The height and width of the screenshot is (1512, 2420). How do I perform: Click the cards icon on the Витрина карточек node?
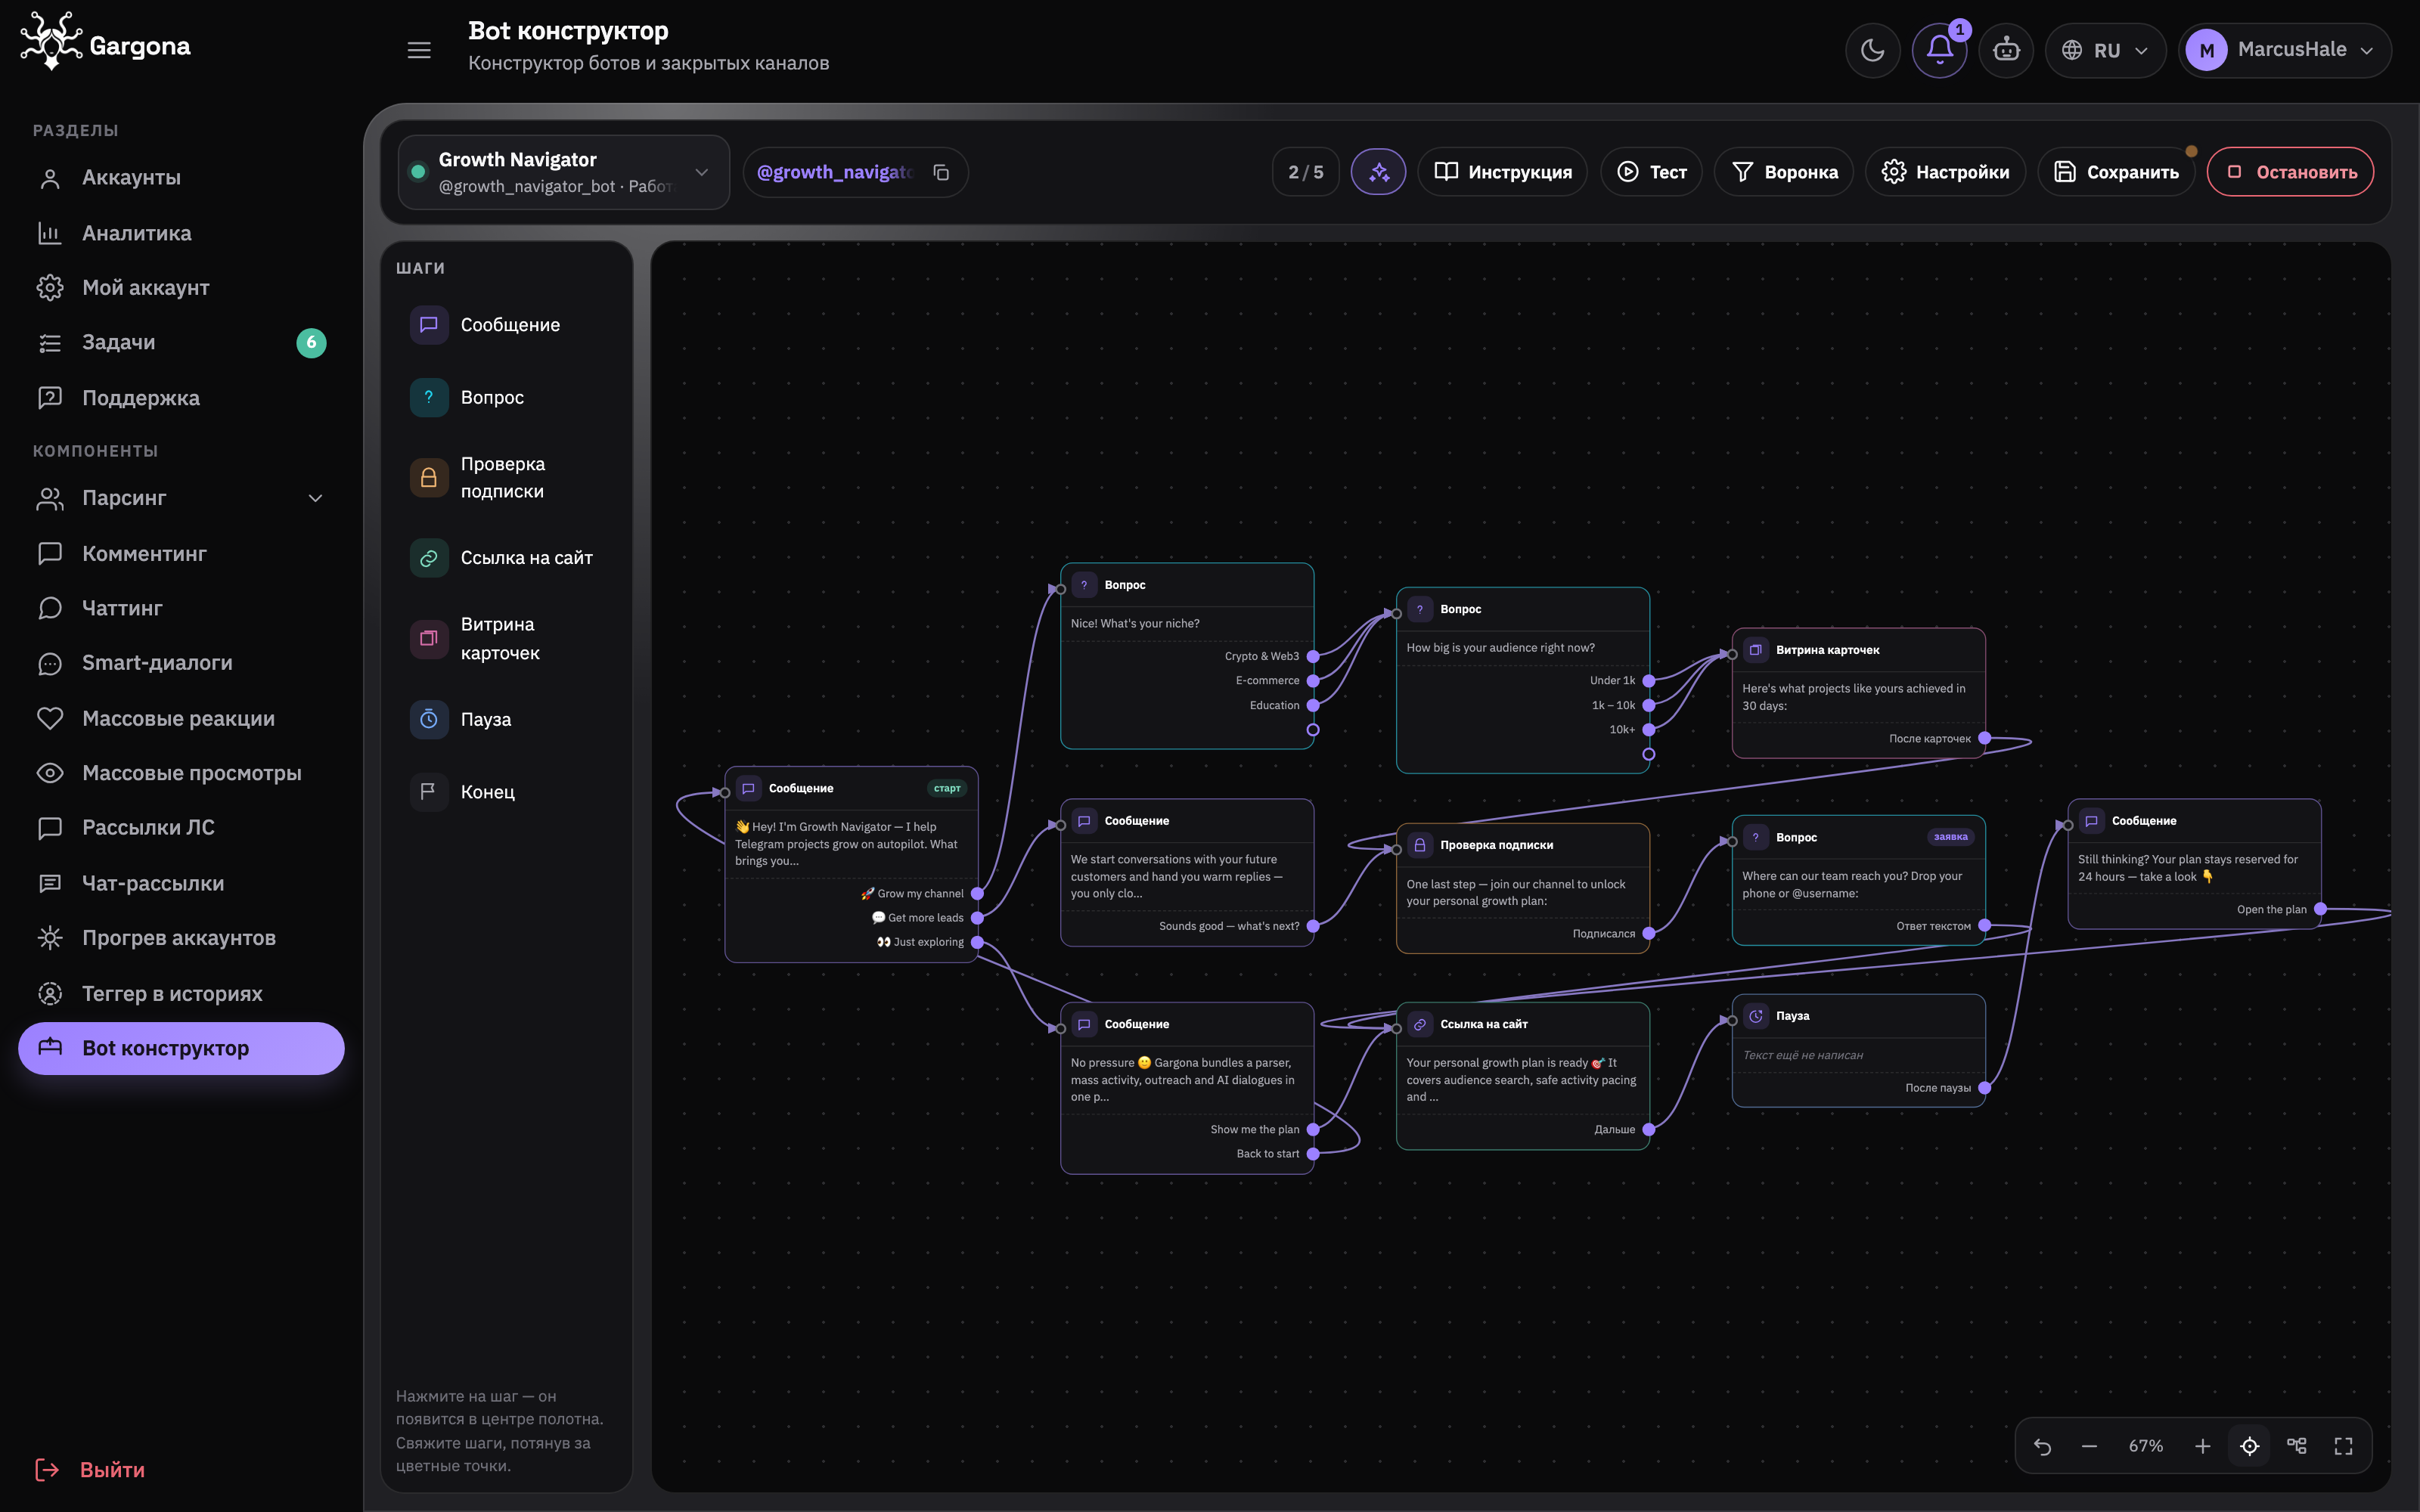click(x=1755, y=650)
